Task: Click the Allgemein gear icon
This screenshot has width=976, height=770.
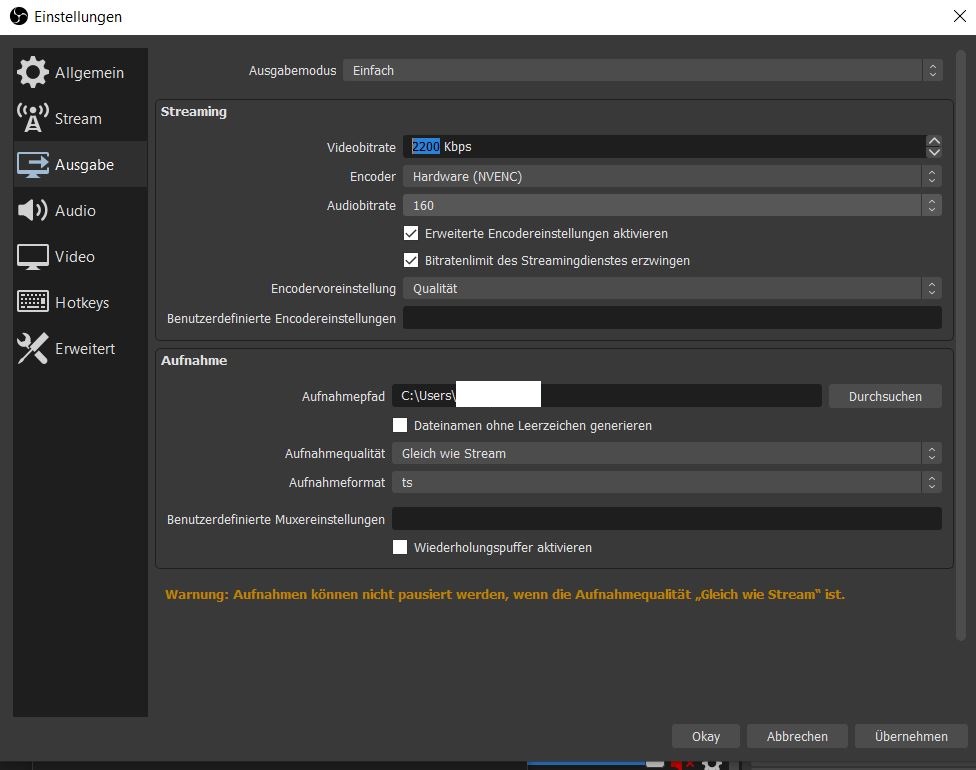Action: coord(33,72)
